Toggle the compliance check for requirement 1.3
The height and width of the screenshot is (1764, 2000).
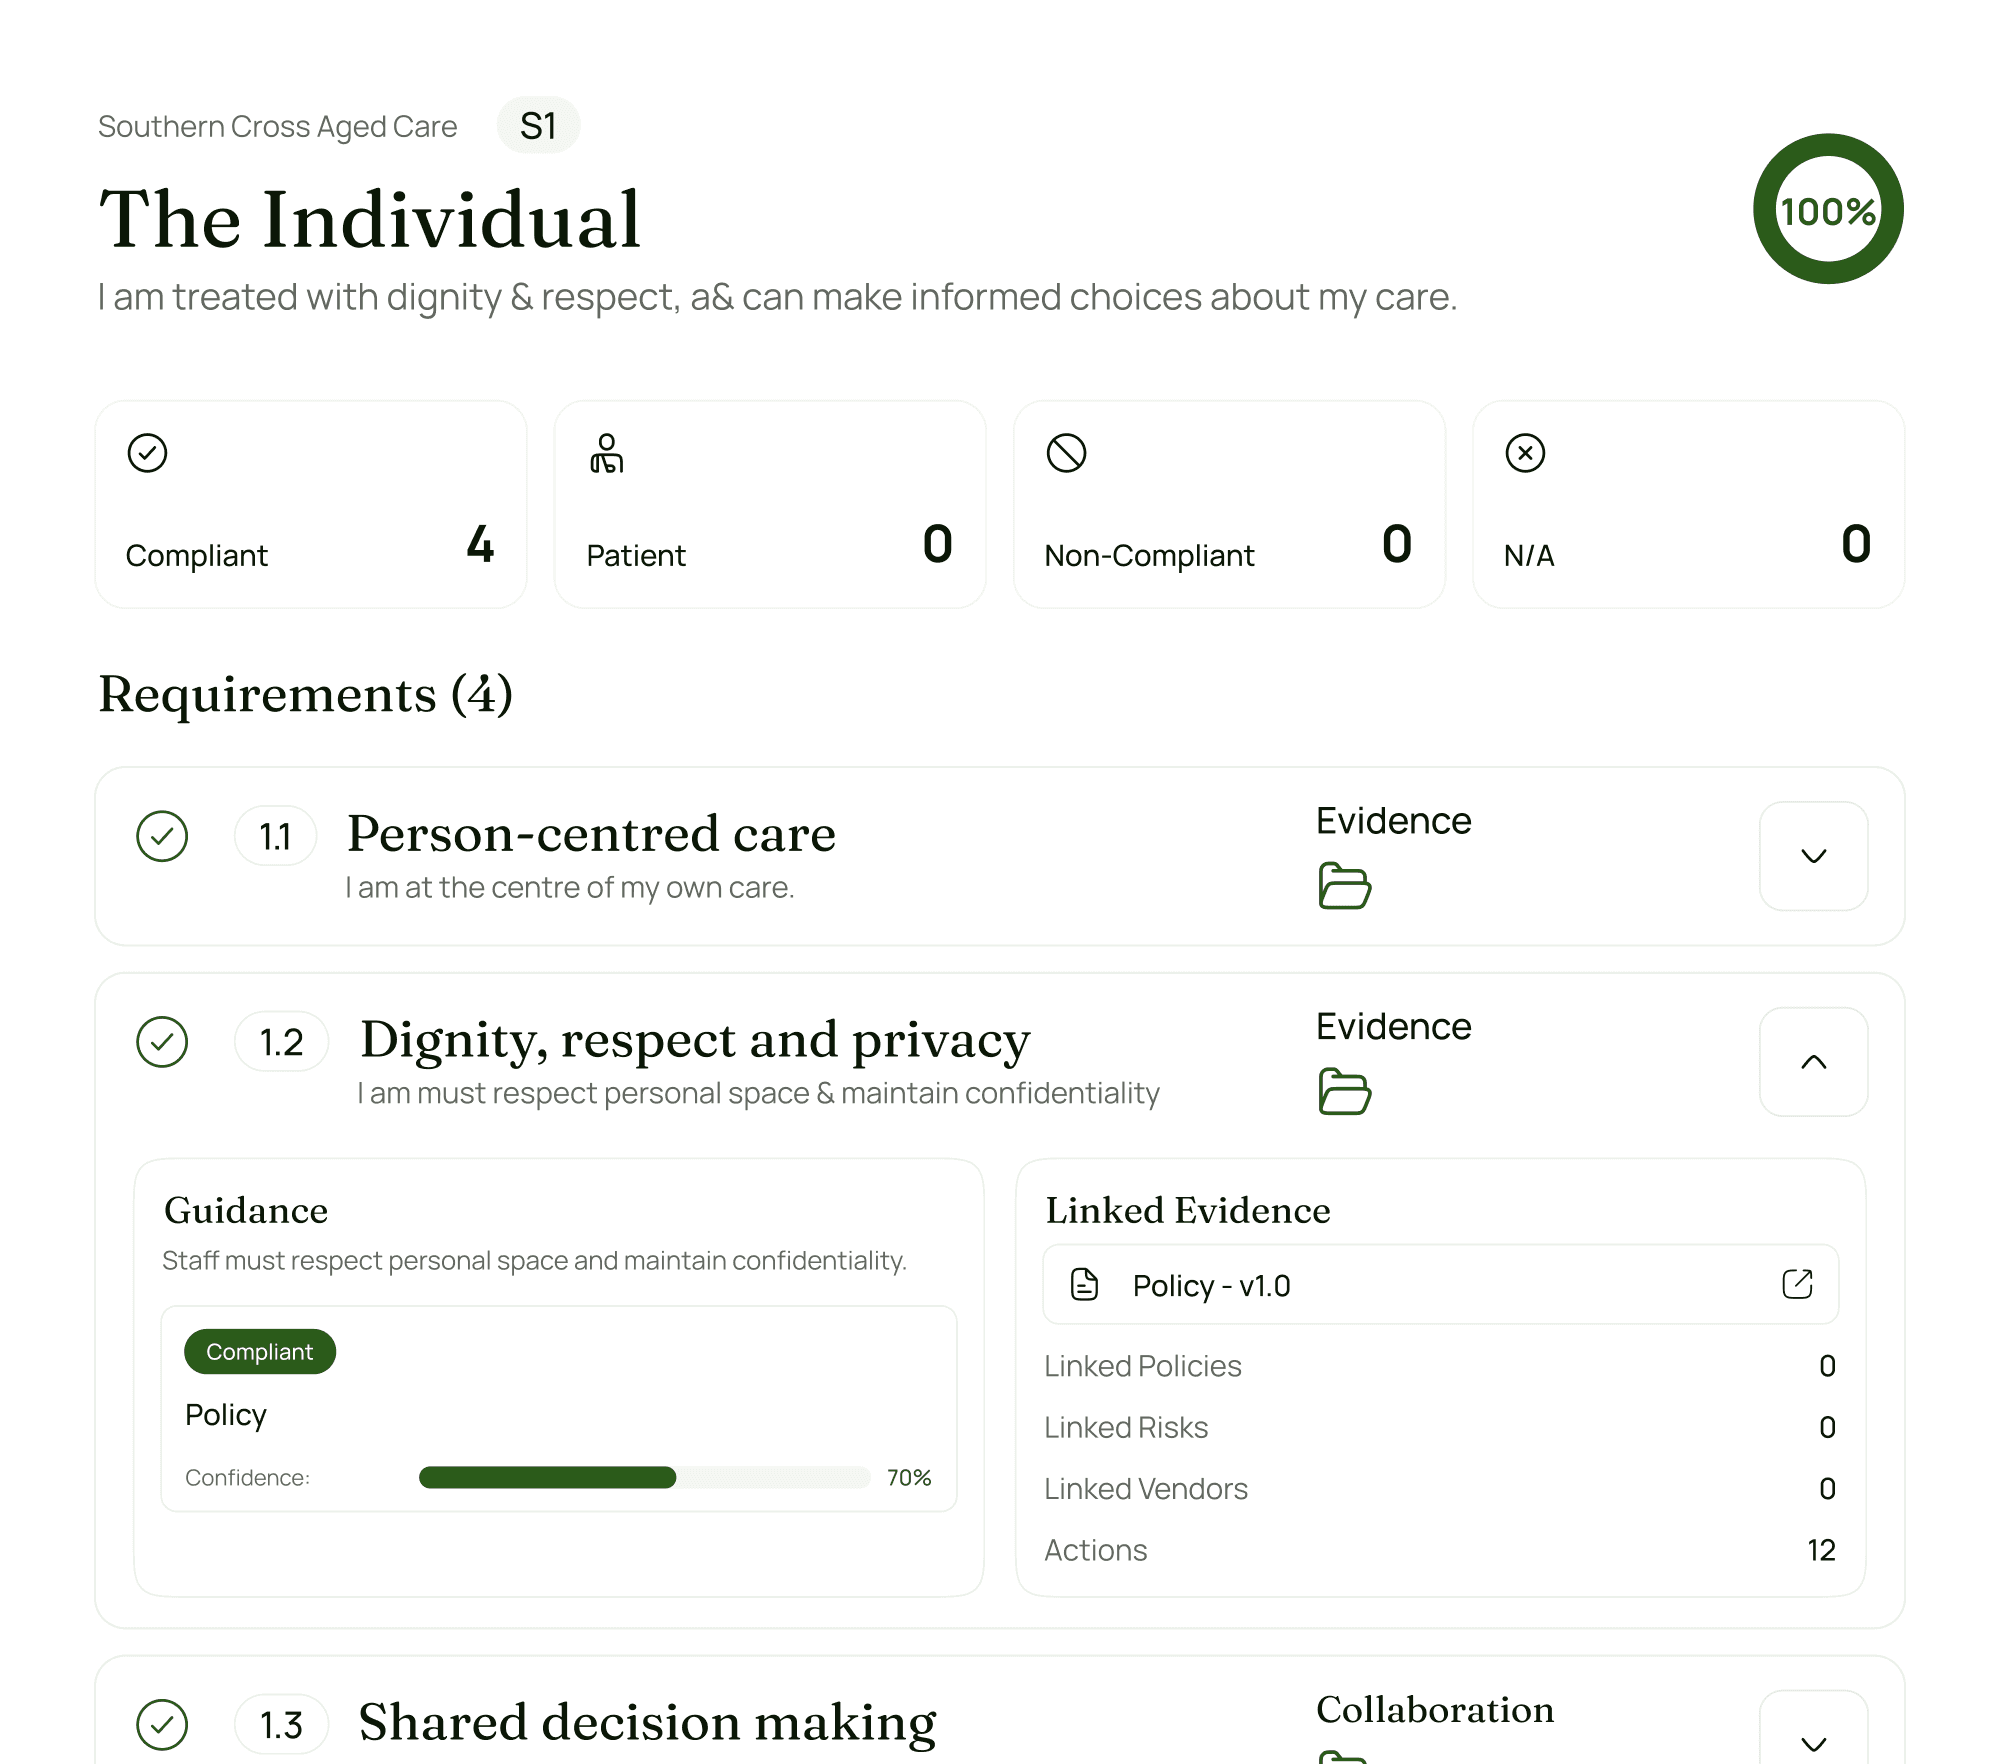pos(162,1722)
